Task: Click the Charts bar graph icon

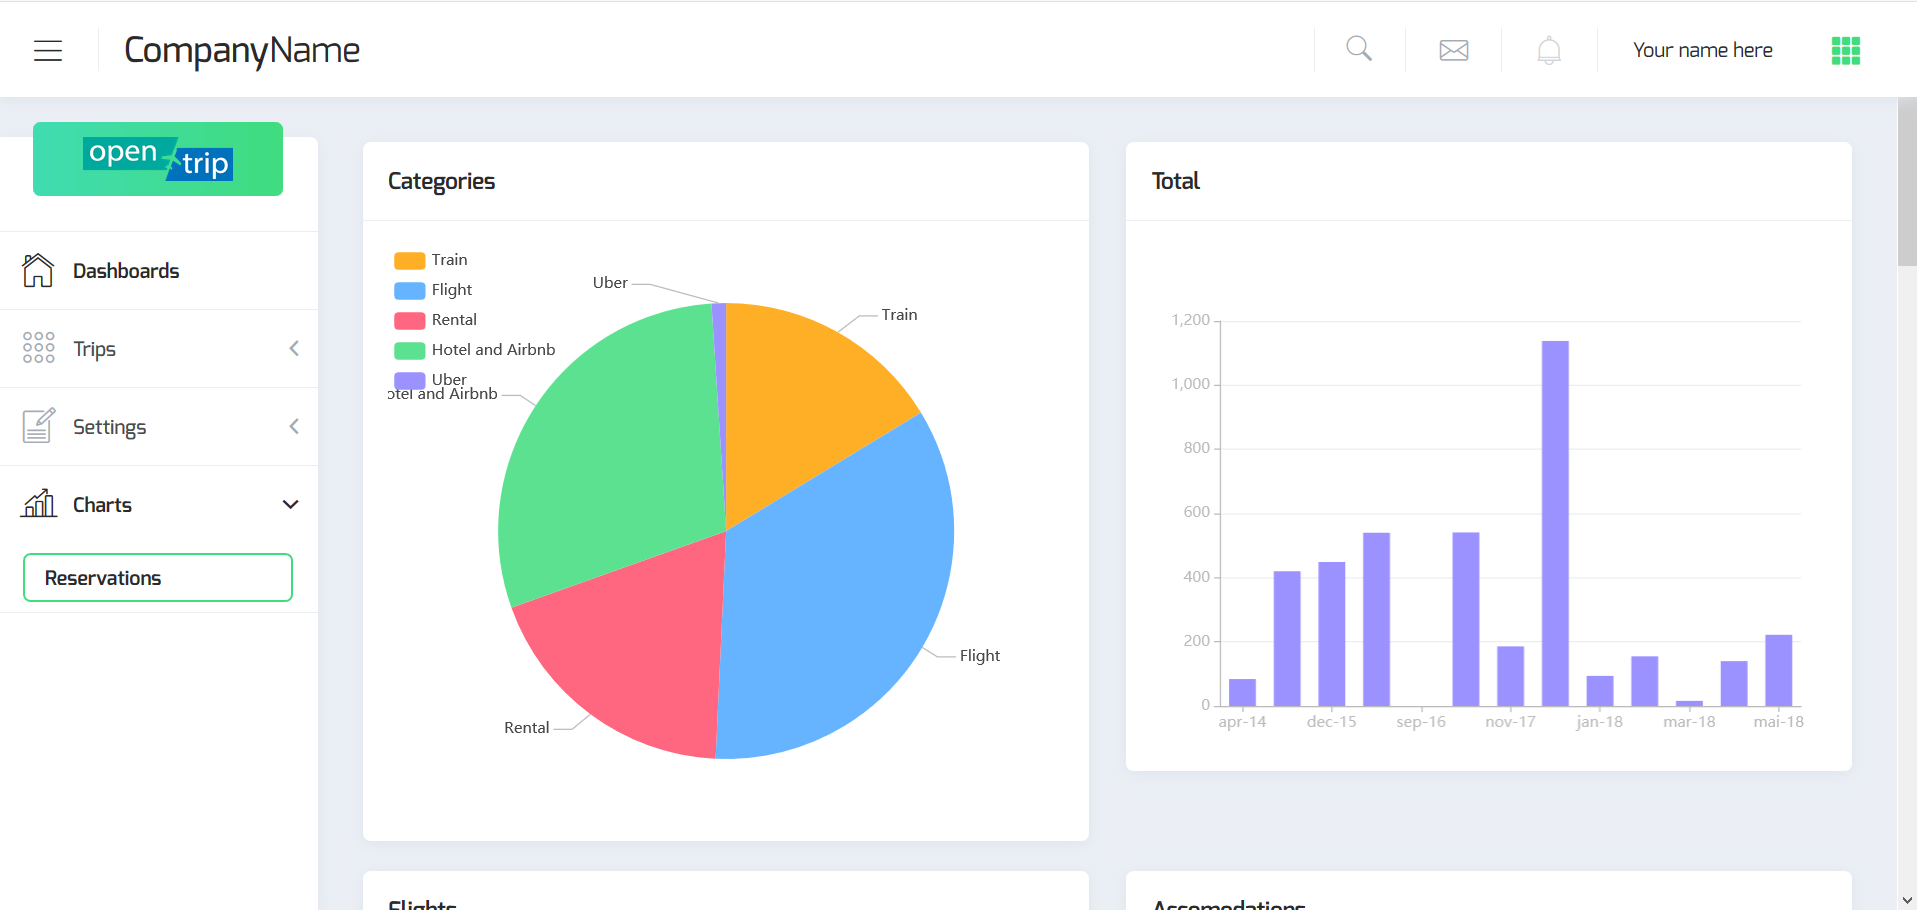Action: coord(39,503)
